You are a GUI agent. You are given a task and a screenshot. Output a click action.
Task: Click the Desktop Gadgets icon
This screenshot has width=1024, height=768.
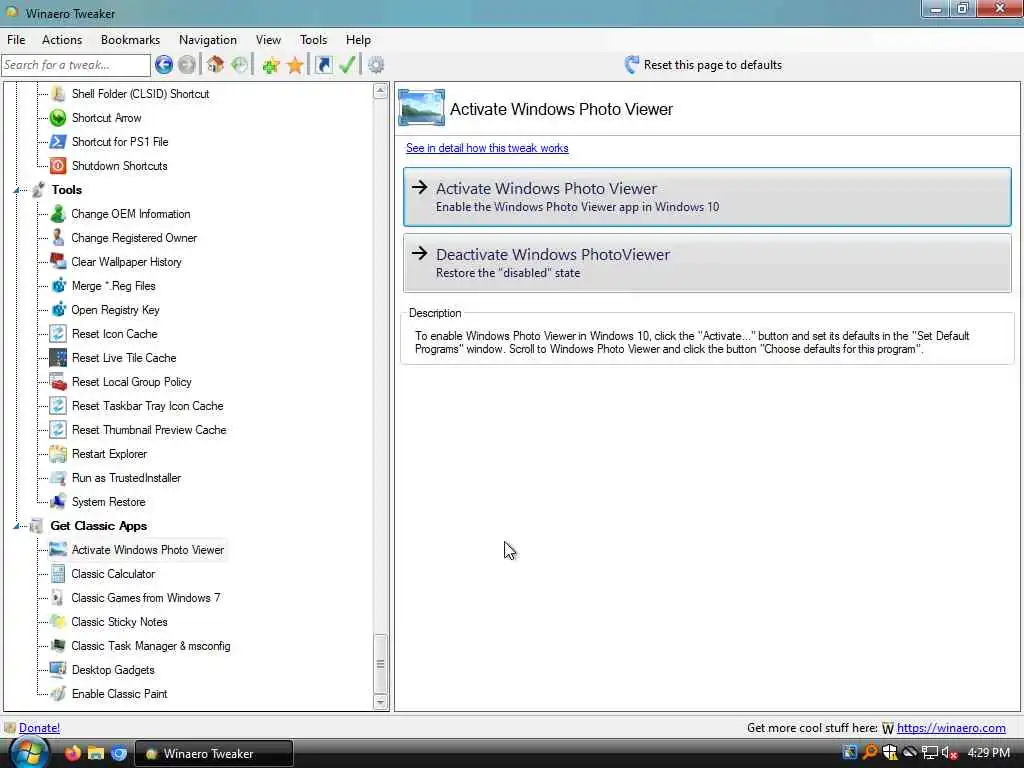(58, 670)
